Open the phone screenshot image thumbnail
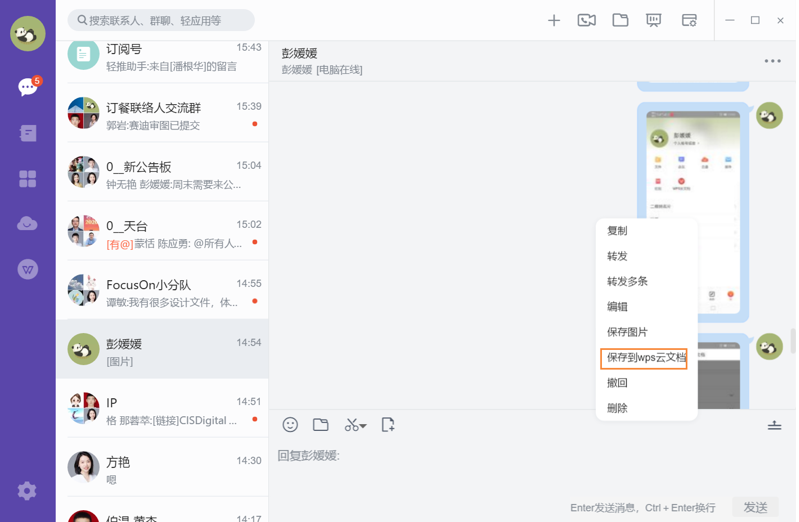 coord(693,200)
